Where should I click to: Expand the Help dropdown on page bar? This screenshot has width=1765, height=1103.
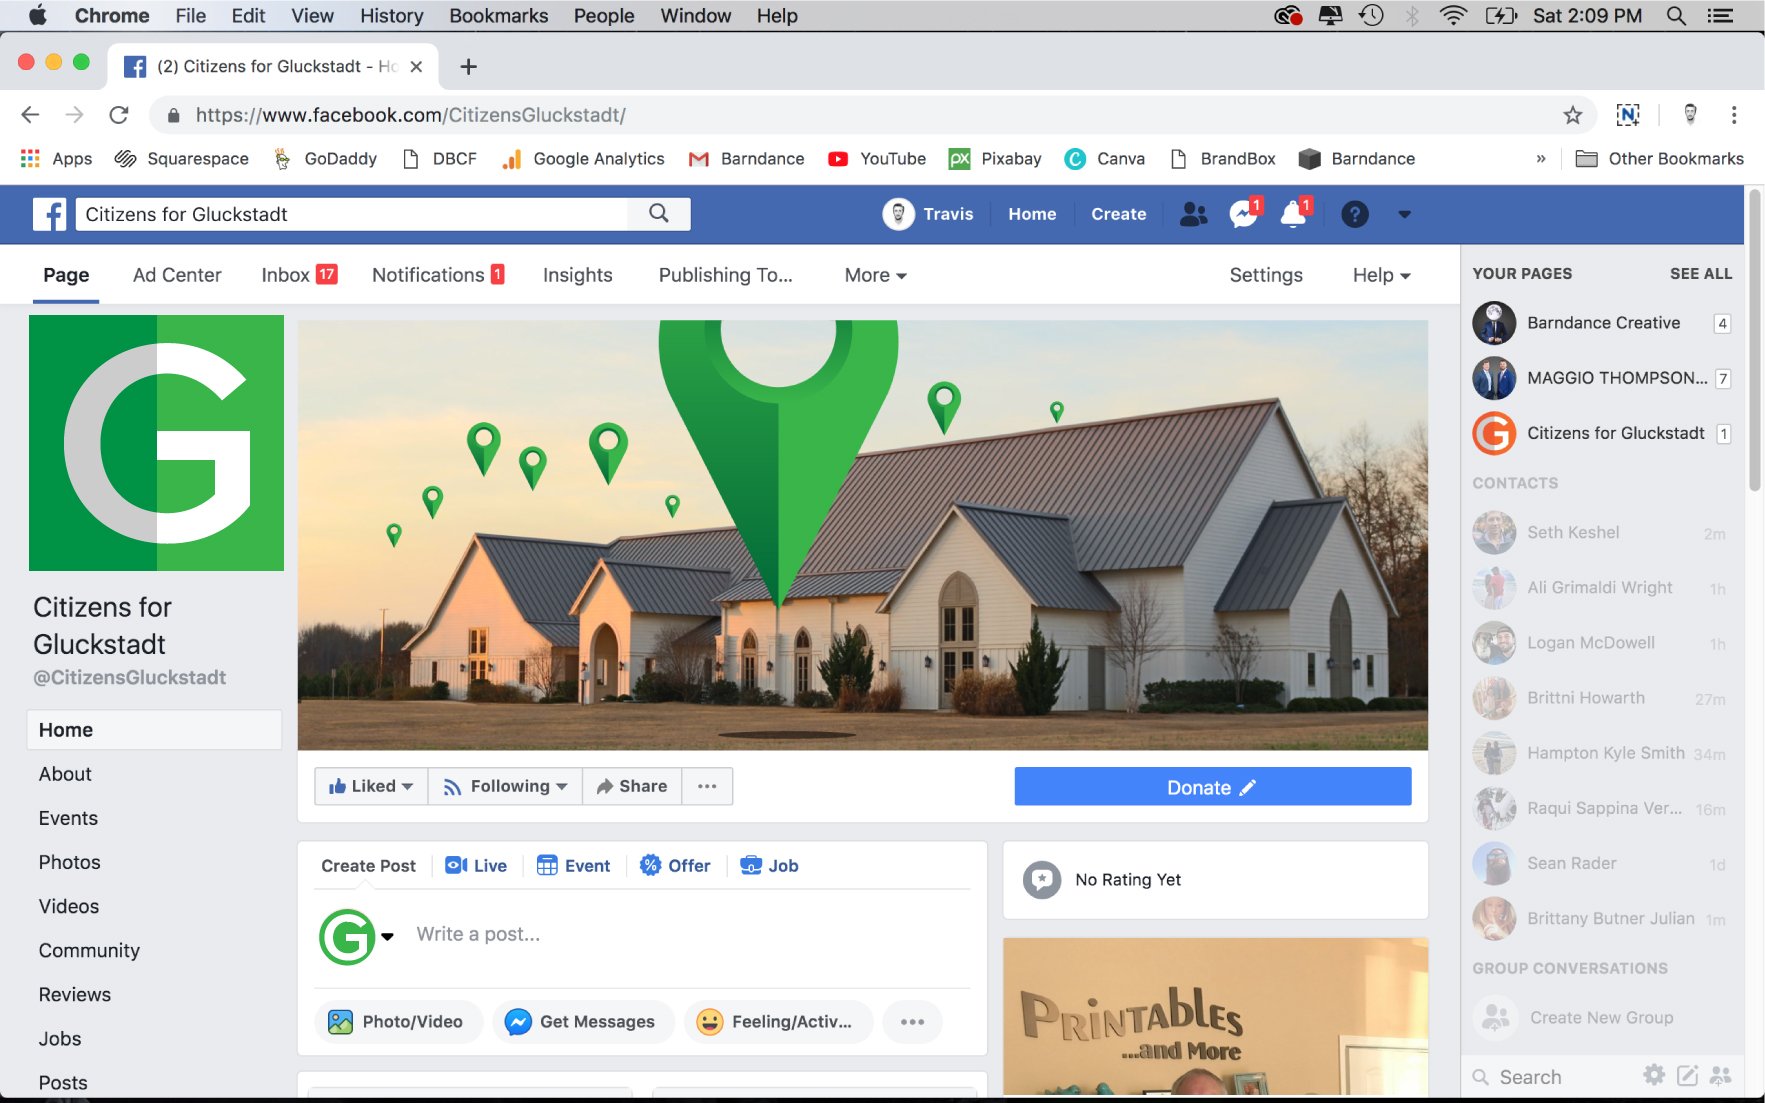click(1381, 275)
